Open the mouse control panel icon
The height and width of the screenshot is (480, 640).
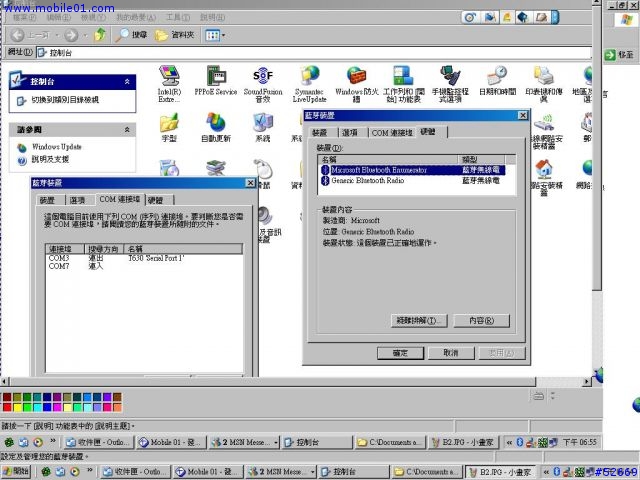pyautogui.click(x=263, y=168)
